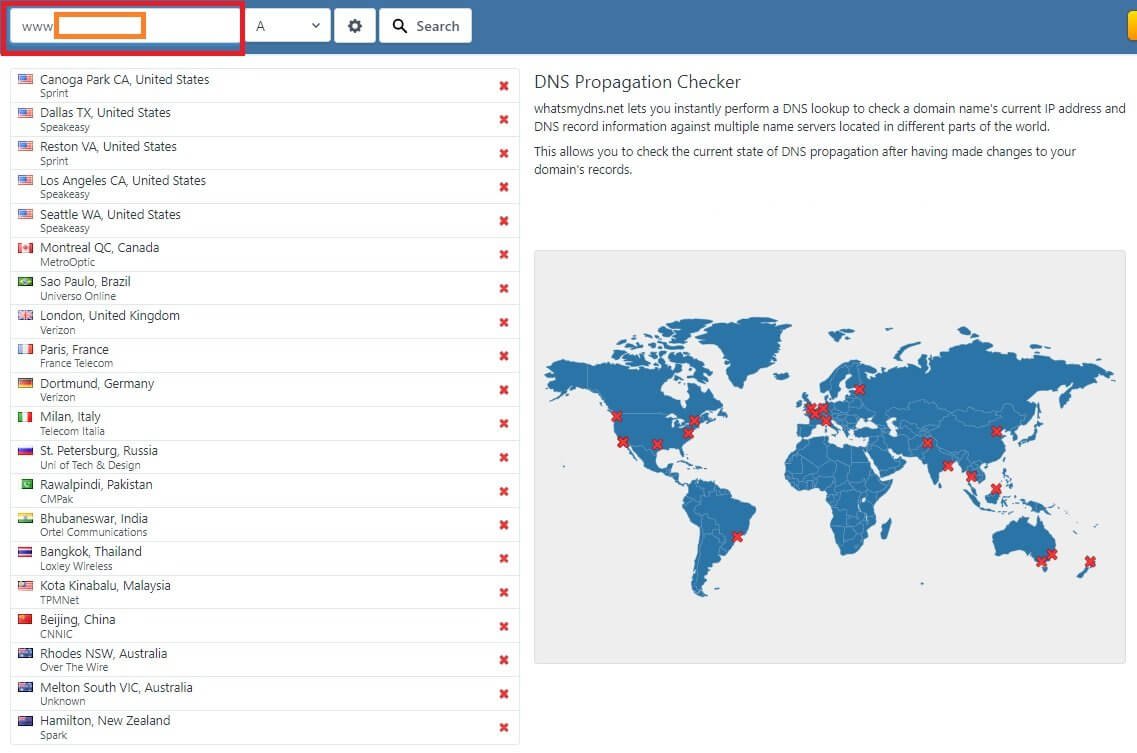
Task: Click the domain name input field
Action: tap(124, 26)
